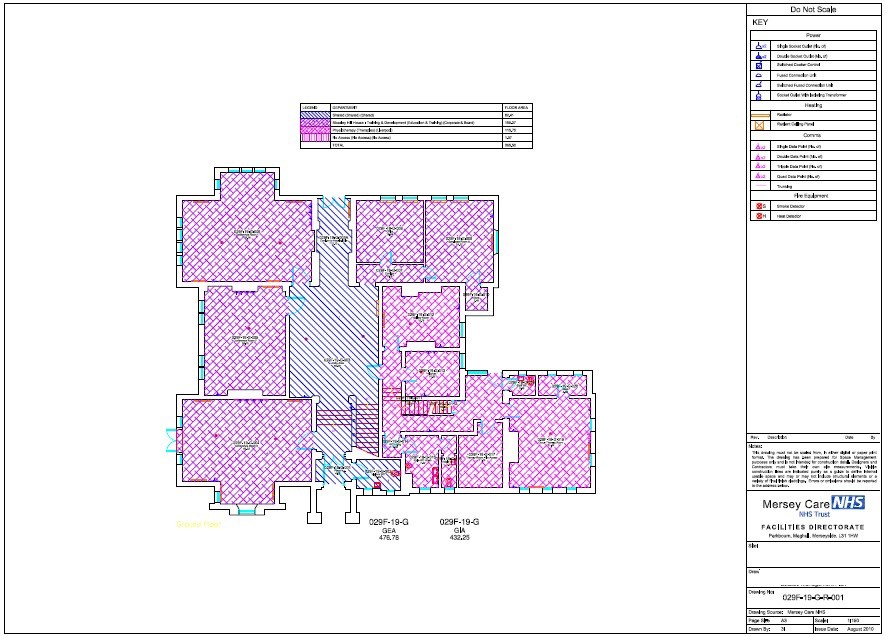The height and width of the screenshot is (636, 886).
Task: Click the Single Socket Outlet key symbol
Action: pyautogui.click(x=761, y=46)
